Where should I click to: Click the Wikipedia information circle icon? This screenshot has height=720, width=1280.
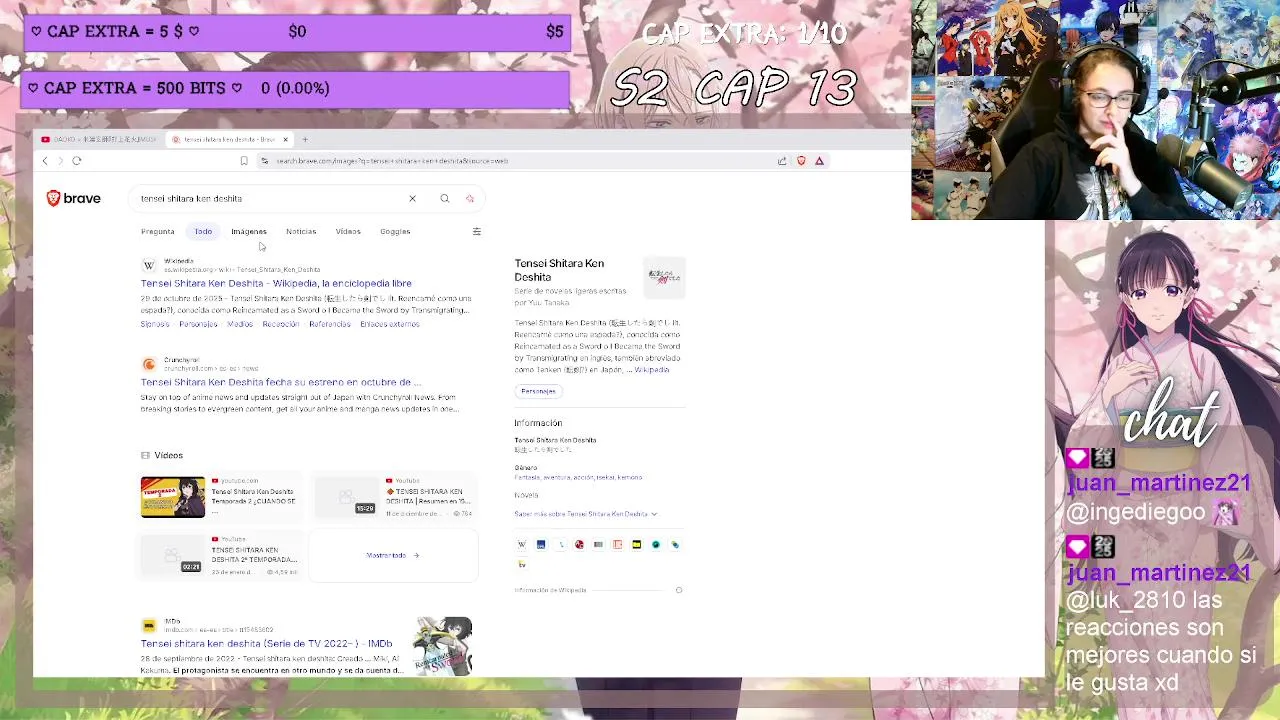pyautogui.click(x=679, y=590)
